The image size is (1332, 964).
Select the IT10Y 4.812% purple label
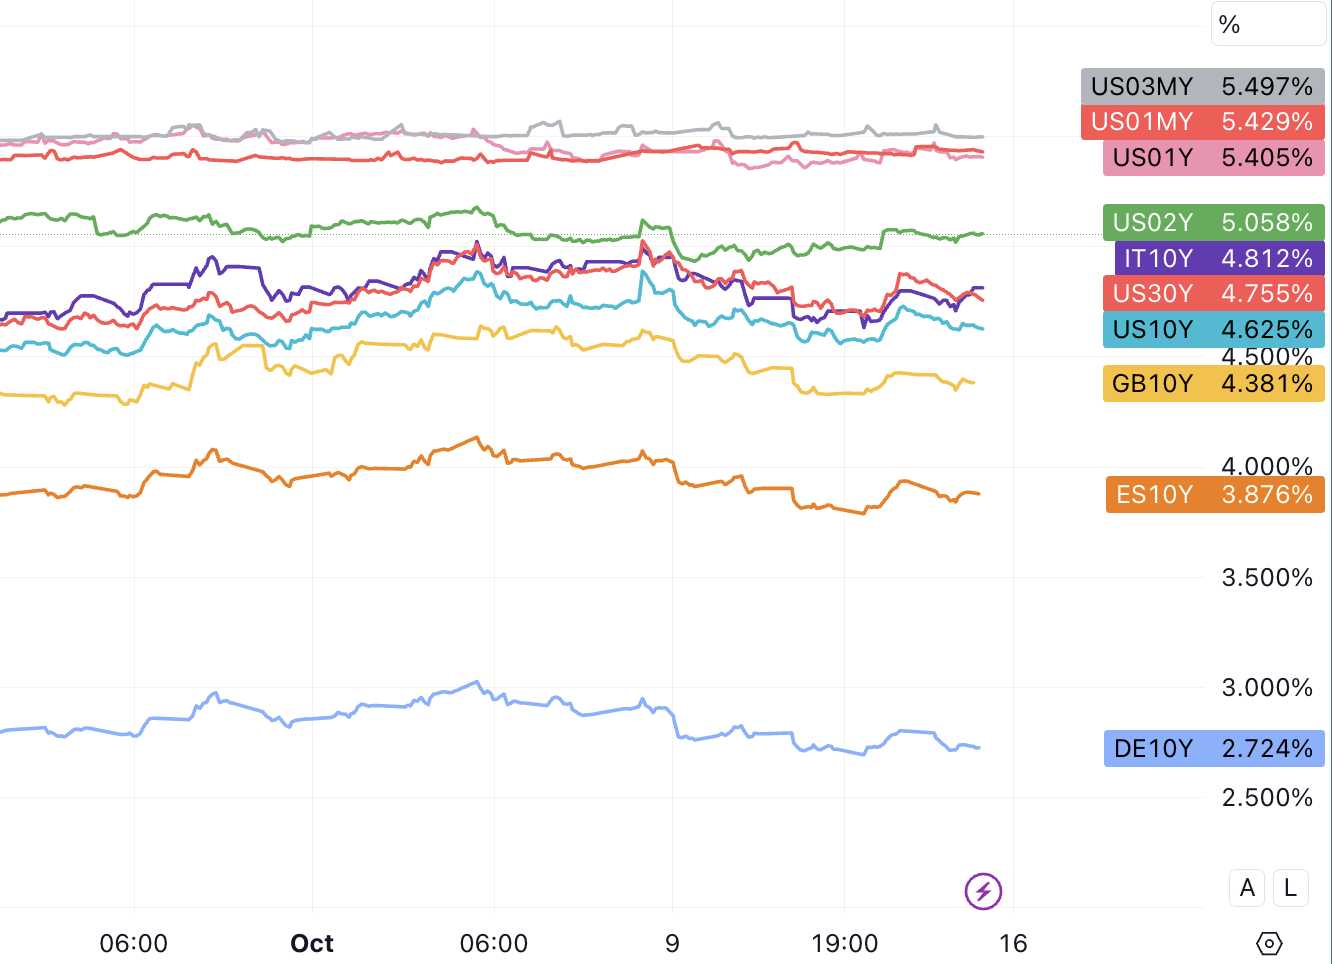pos(1219,258)
